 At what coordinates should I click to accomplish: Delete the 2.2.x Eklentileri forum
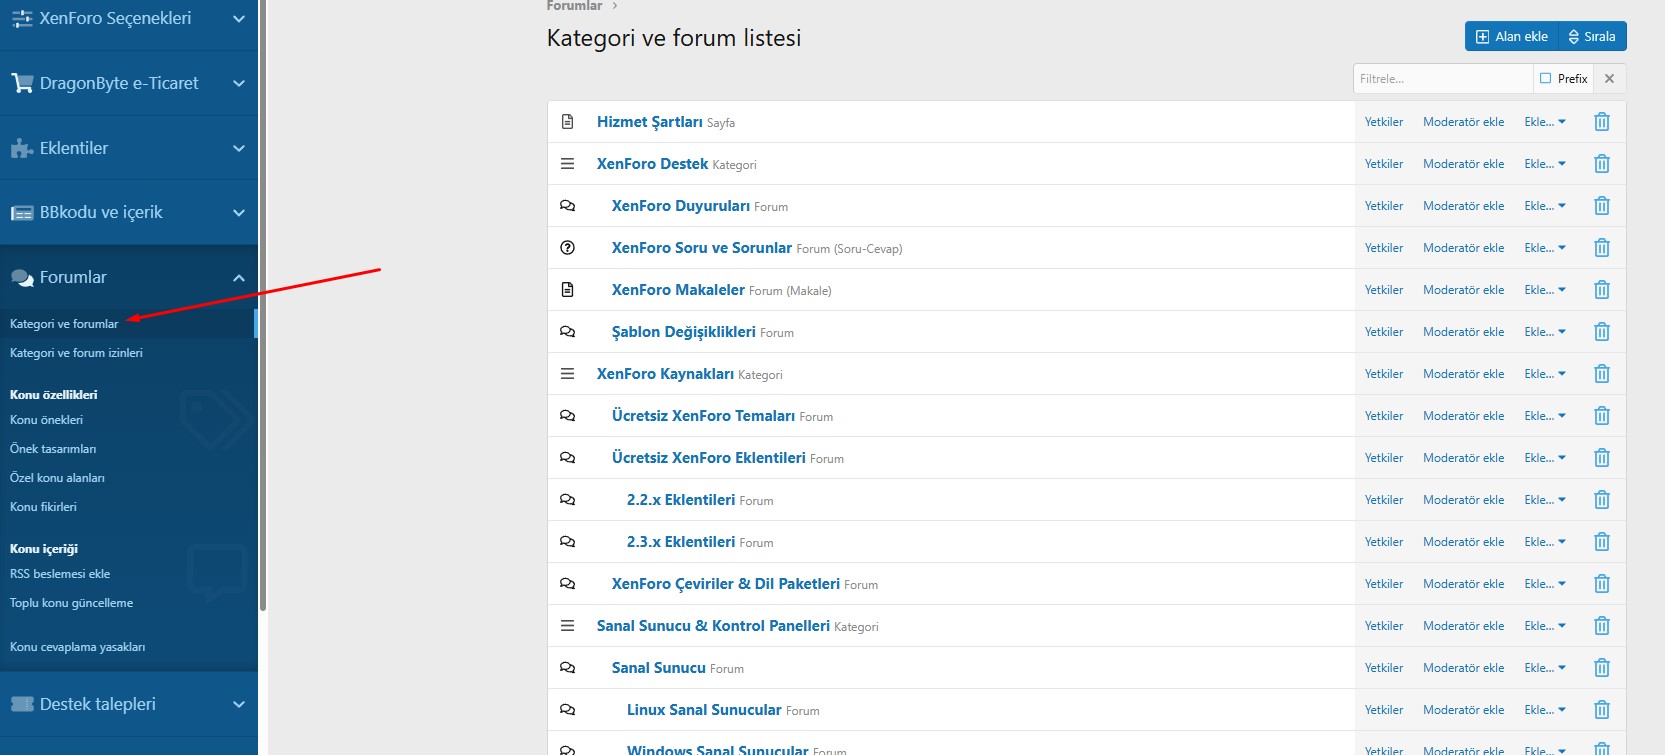tap(1601, 500)
